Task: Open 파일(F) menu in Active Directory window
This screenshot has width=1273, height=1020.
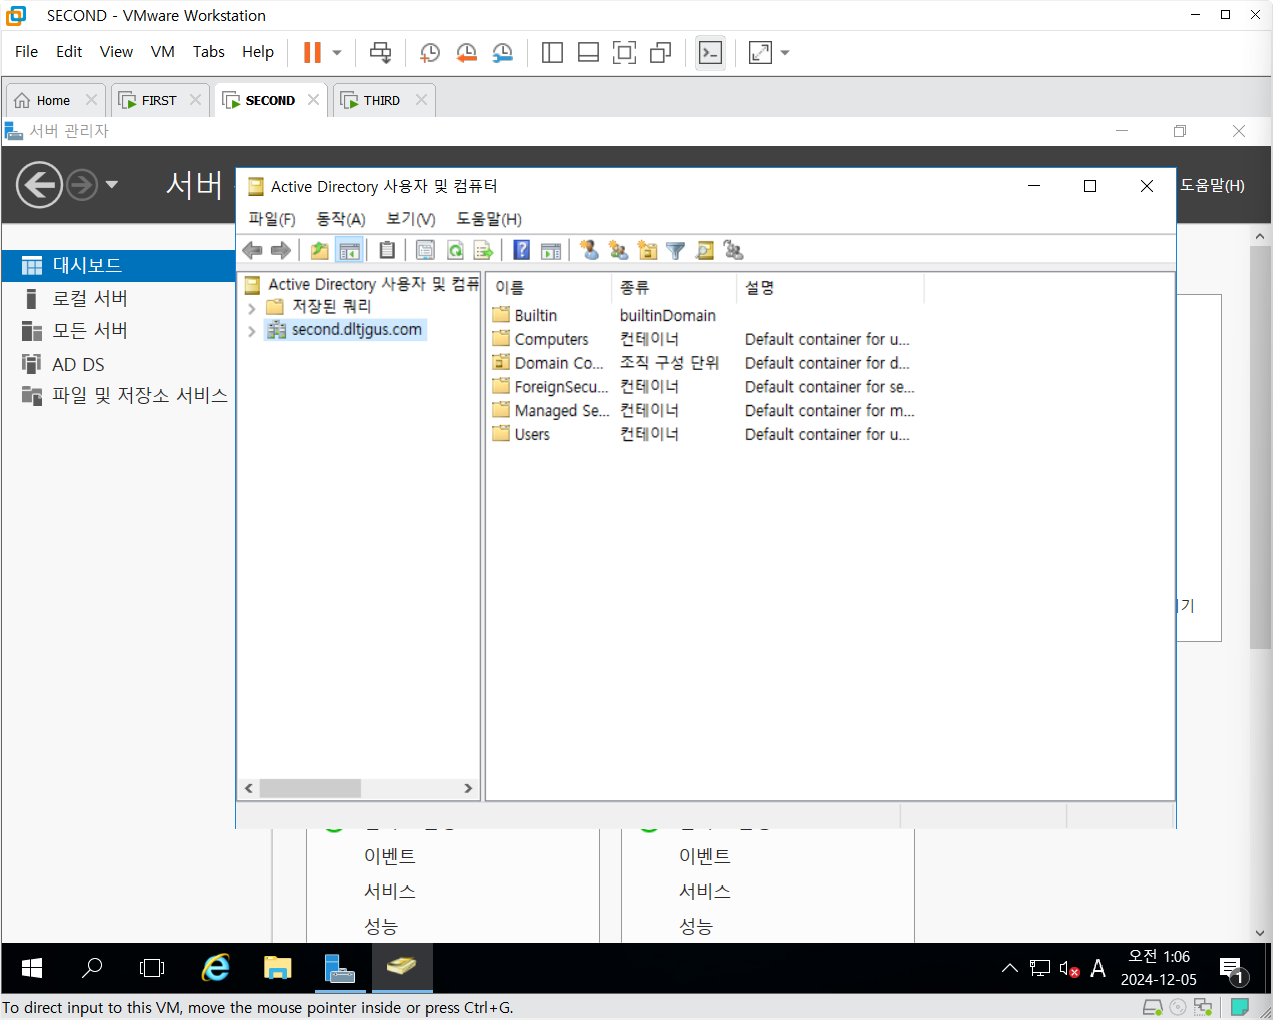Action: [x=272, y=219]
